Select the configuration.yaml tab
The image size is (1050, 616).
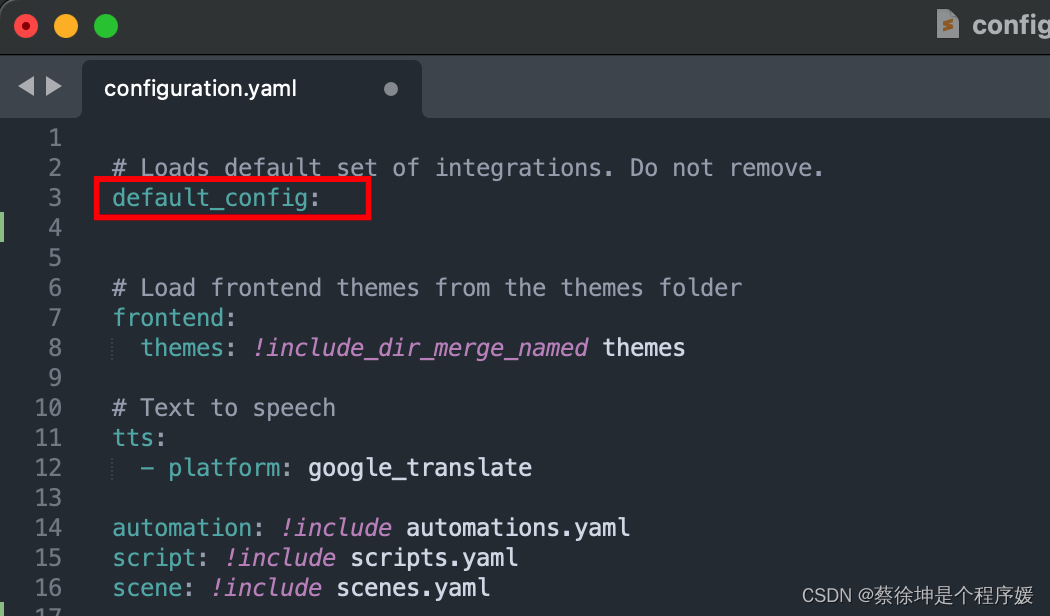point(252,89)
